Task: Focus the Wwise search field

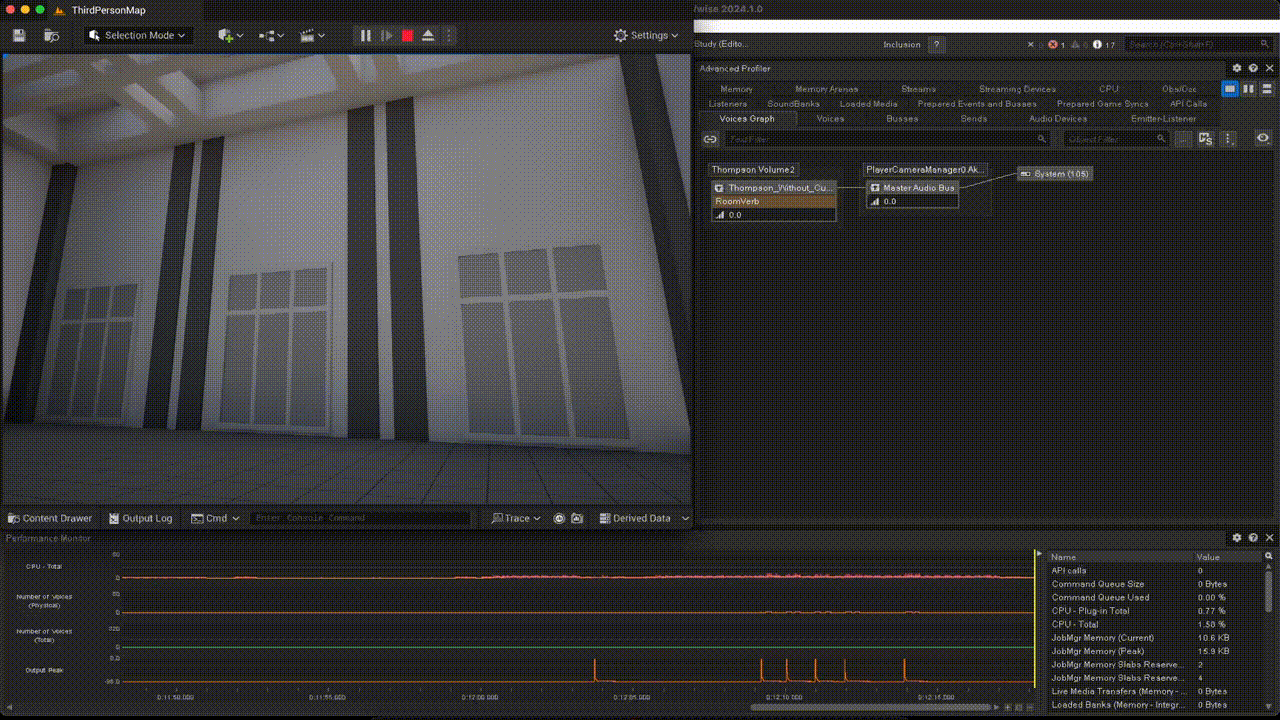Action: tap(1198, 44)
